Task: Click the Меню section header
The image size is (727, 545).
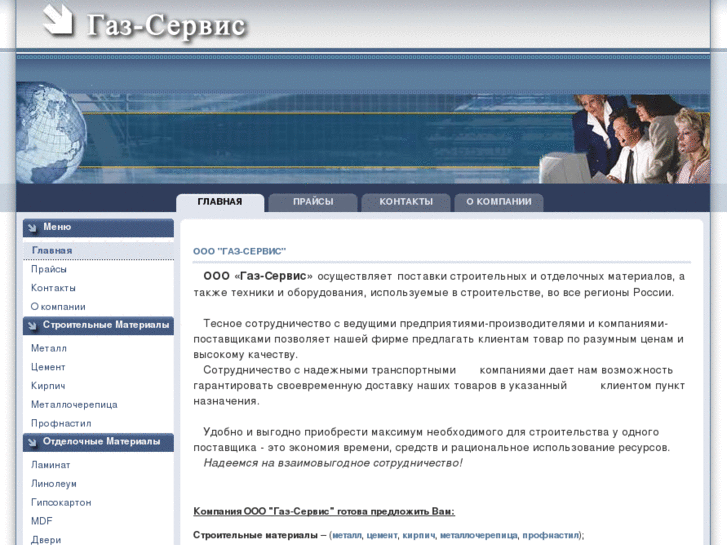Action: point(98,228)
